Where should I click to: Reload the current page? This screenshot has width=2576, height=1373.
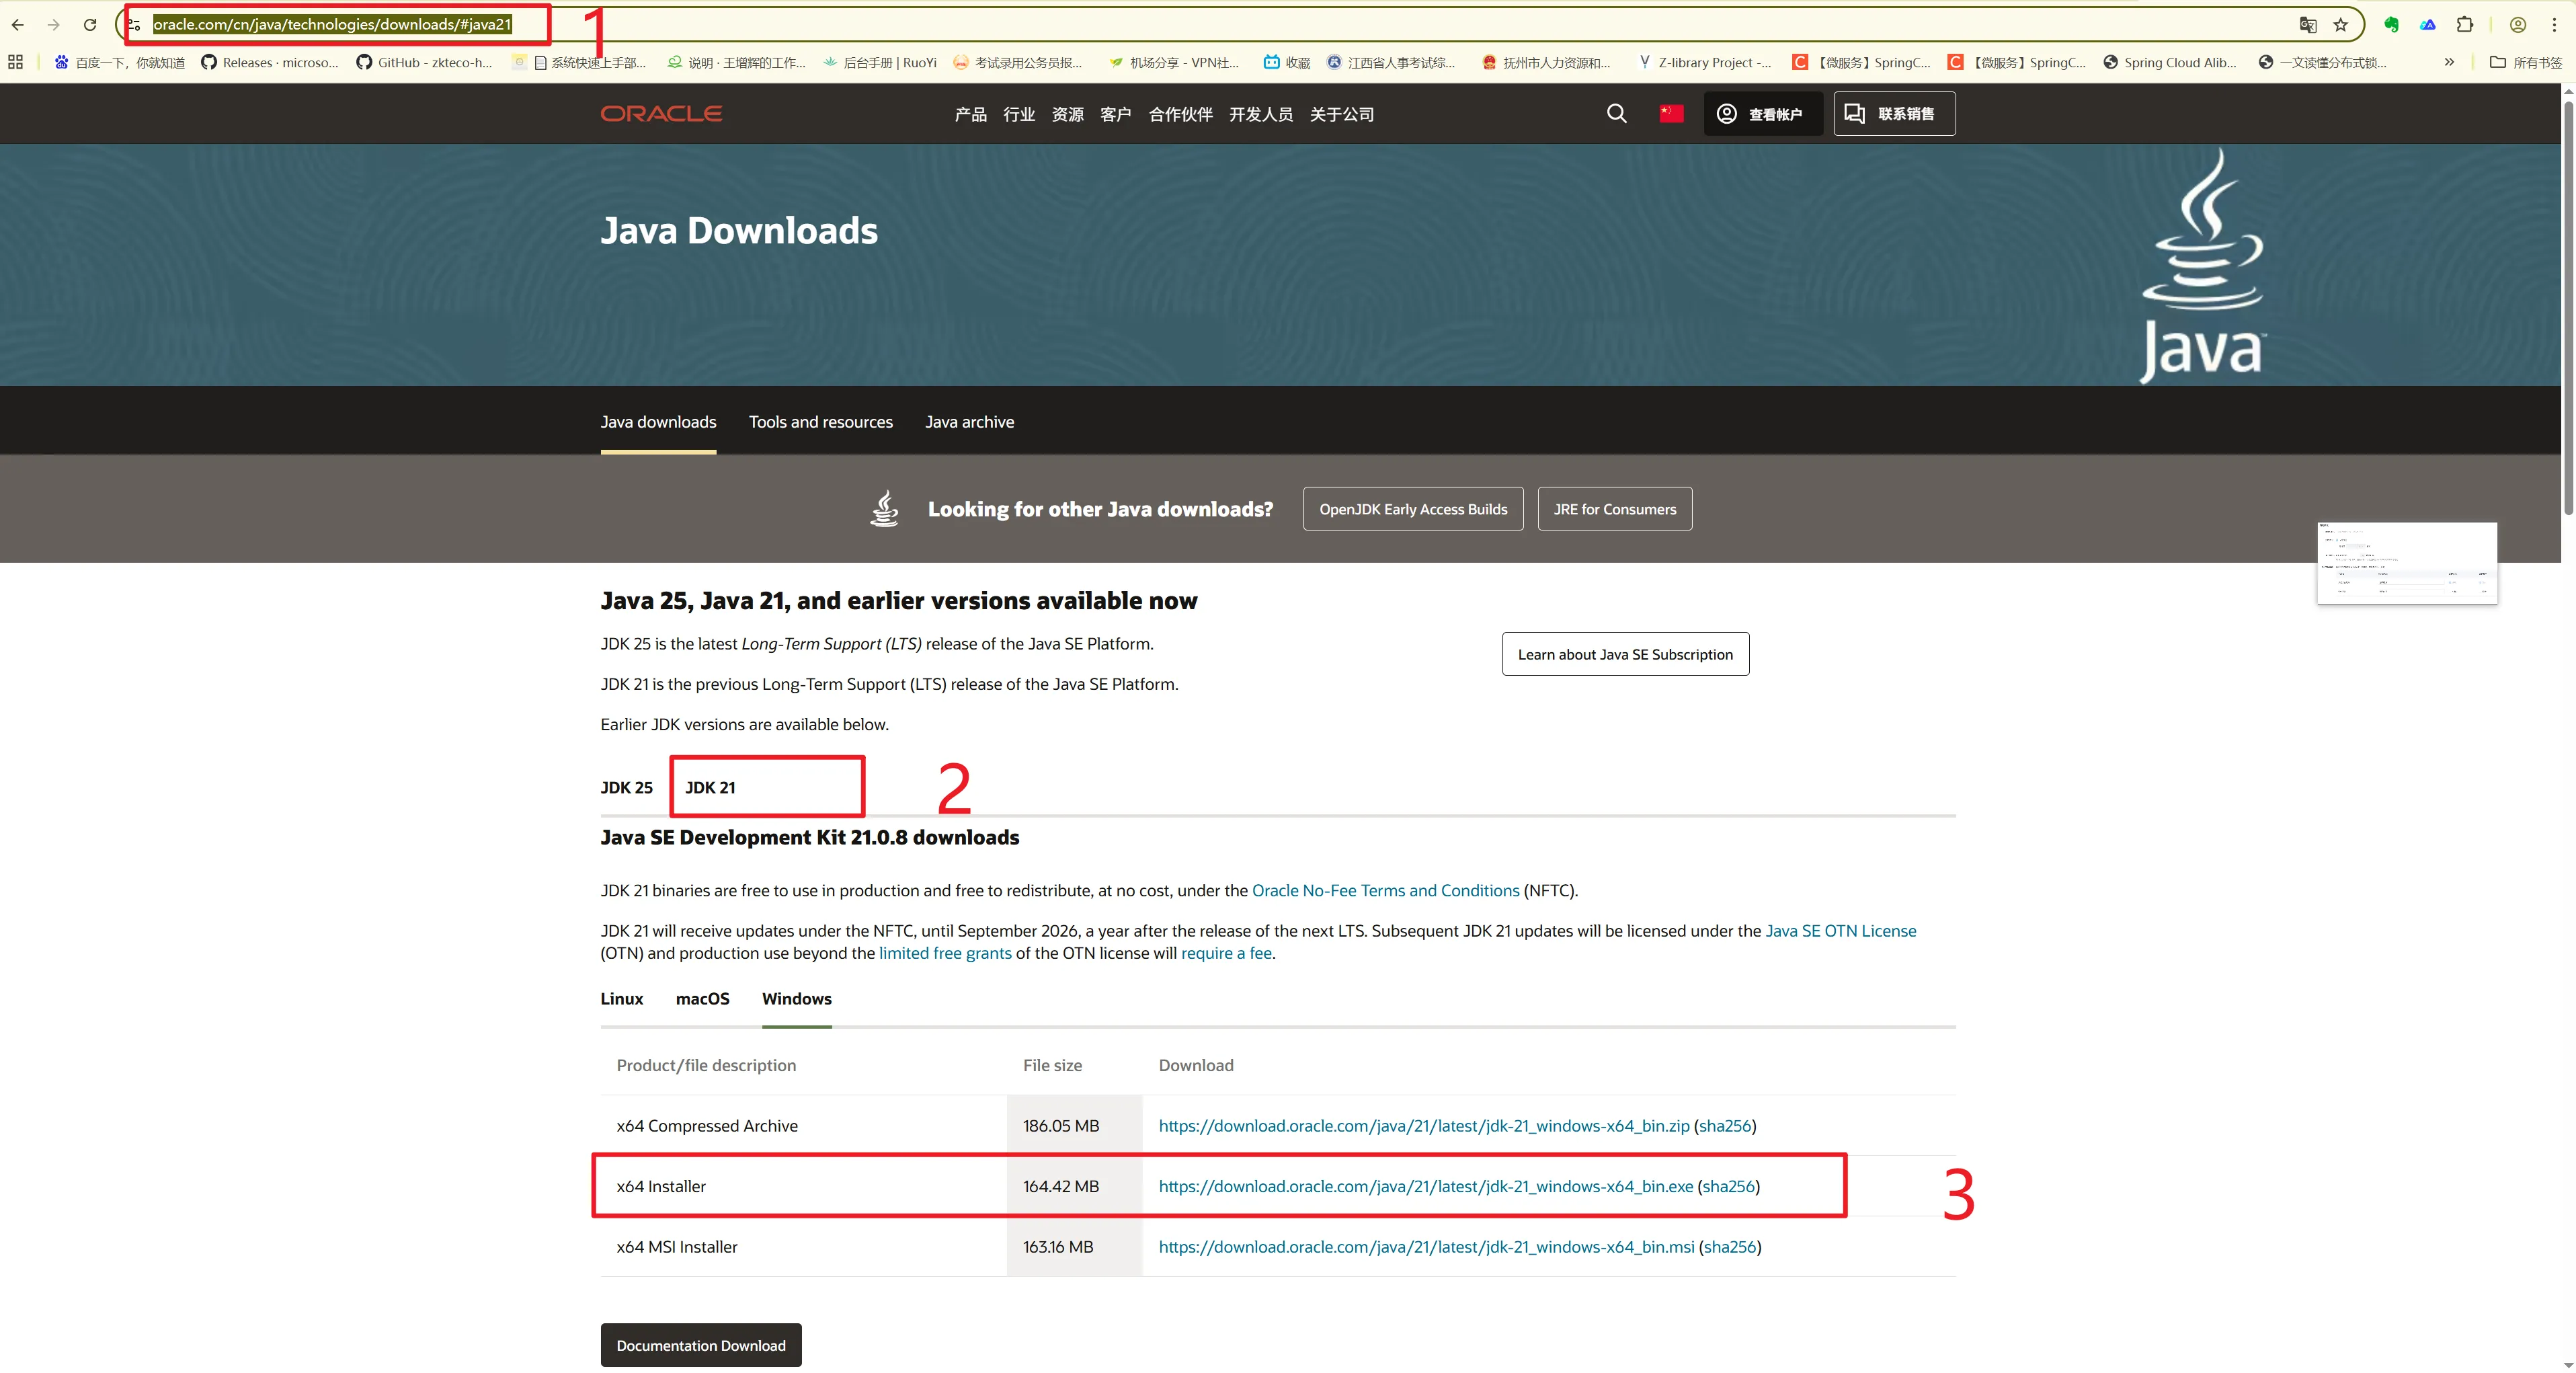point(90,24)
